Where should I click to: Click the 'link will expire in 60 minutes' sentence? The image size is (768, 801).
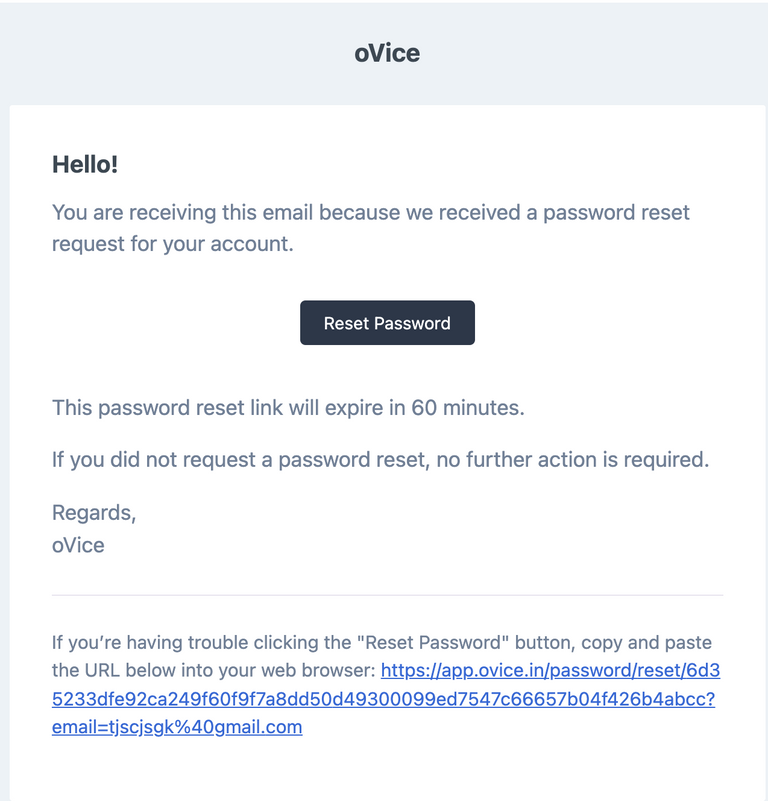[288, 408]
